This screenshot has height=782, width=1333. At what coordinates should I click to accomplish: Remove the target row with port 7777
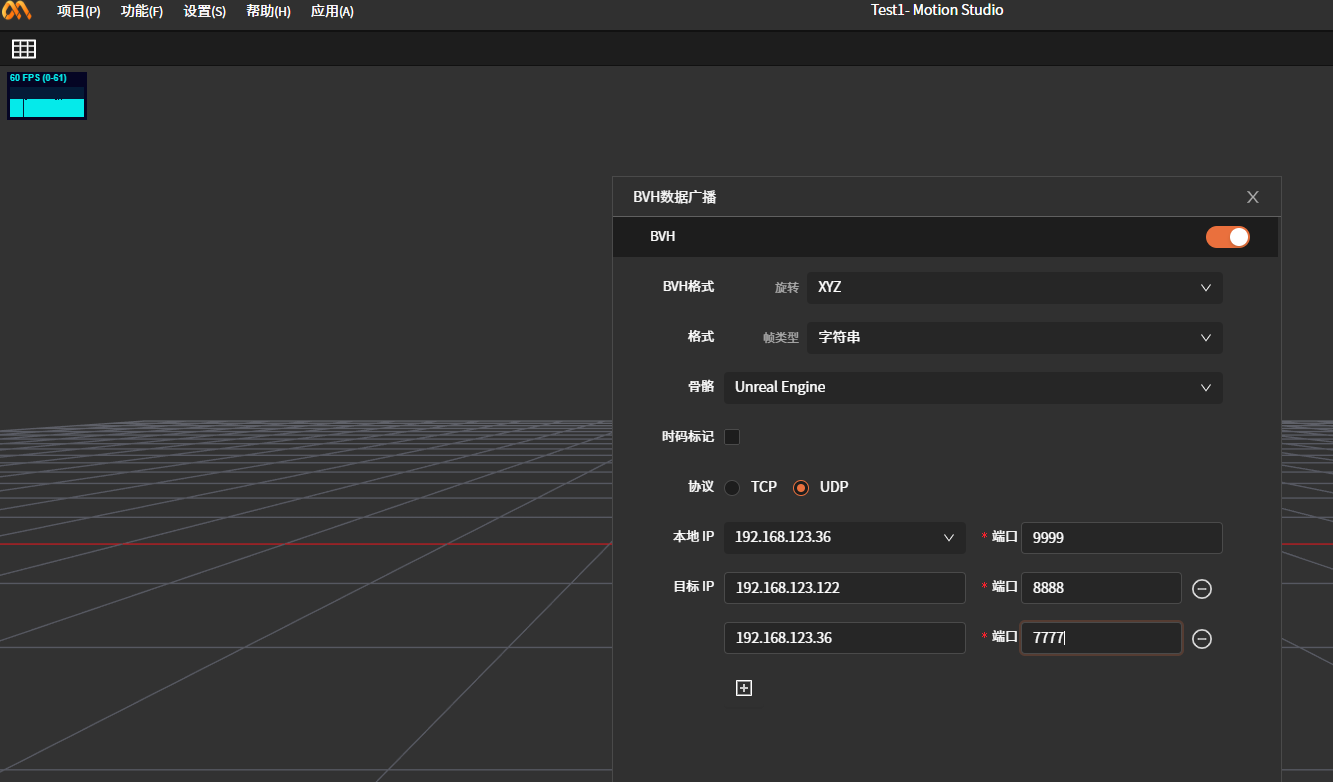(x=1202, y=639)
